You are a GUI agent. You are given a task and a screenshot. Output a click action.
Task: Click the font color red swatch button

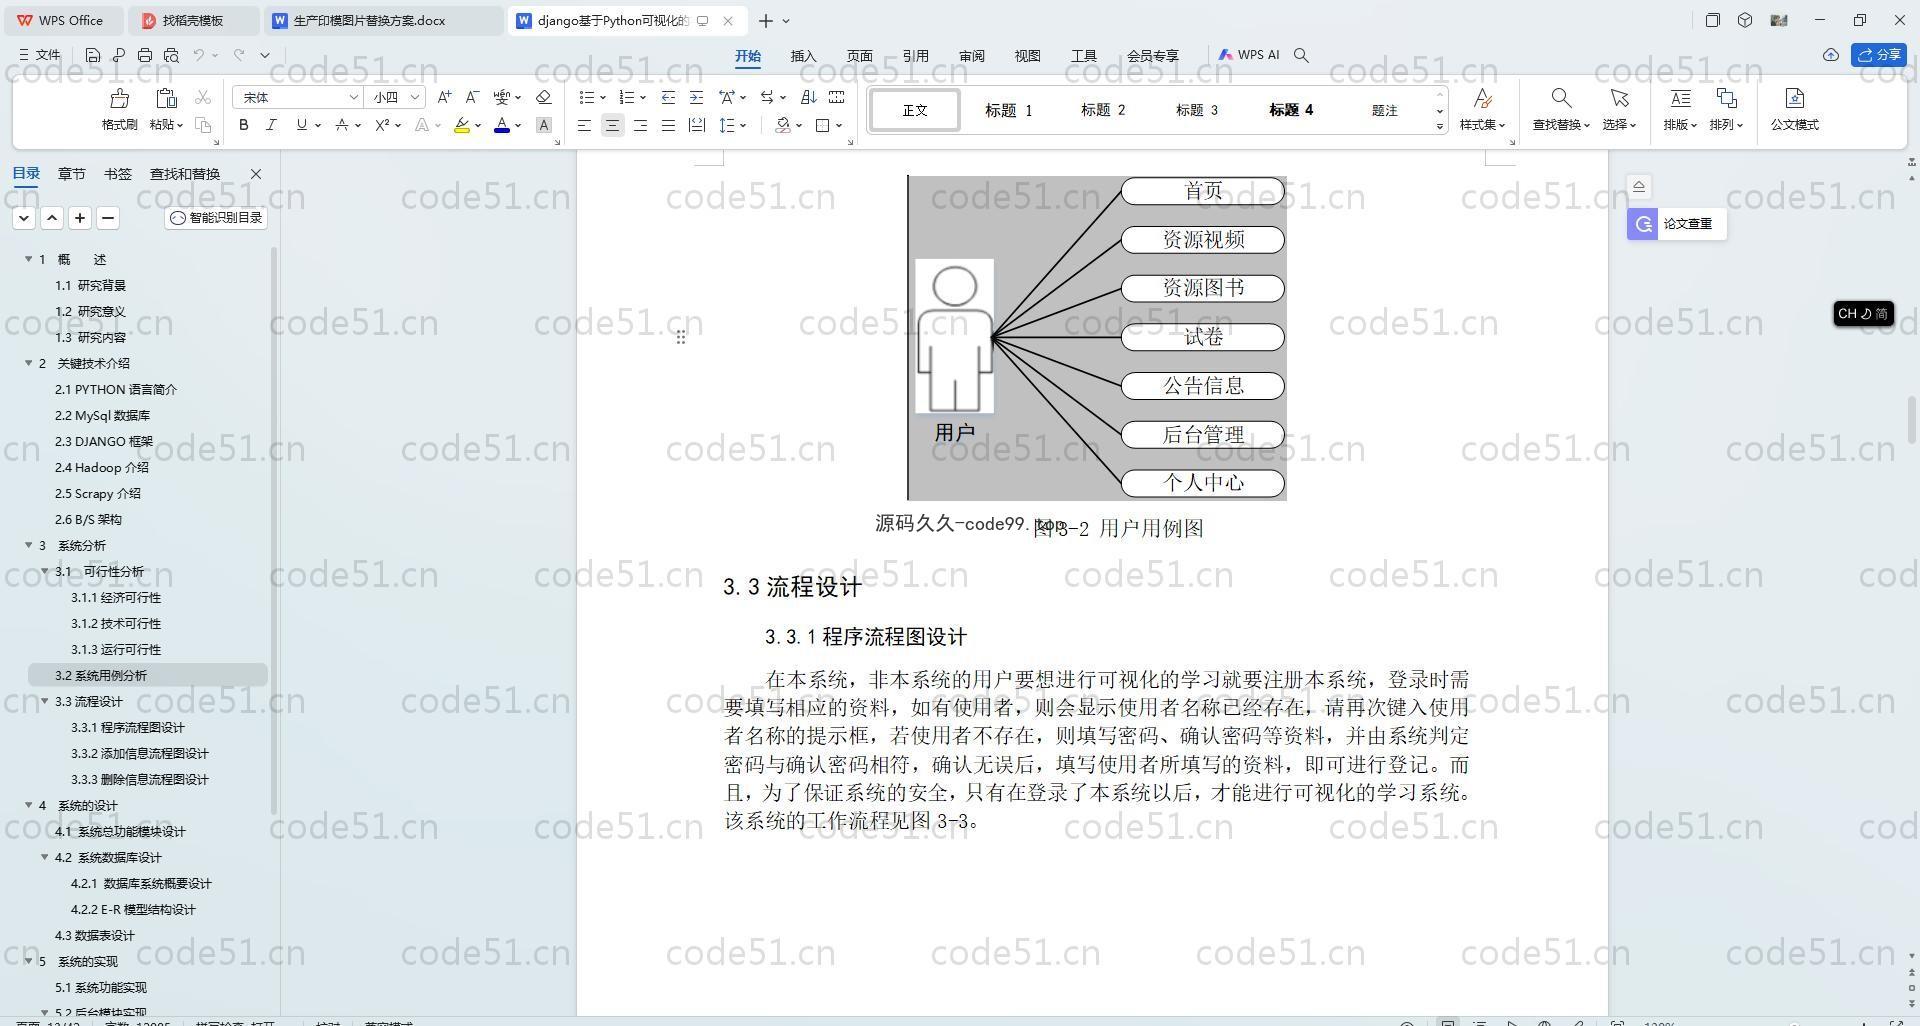[x=502, y=125]
